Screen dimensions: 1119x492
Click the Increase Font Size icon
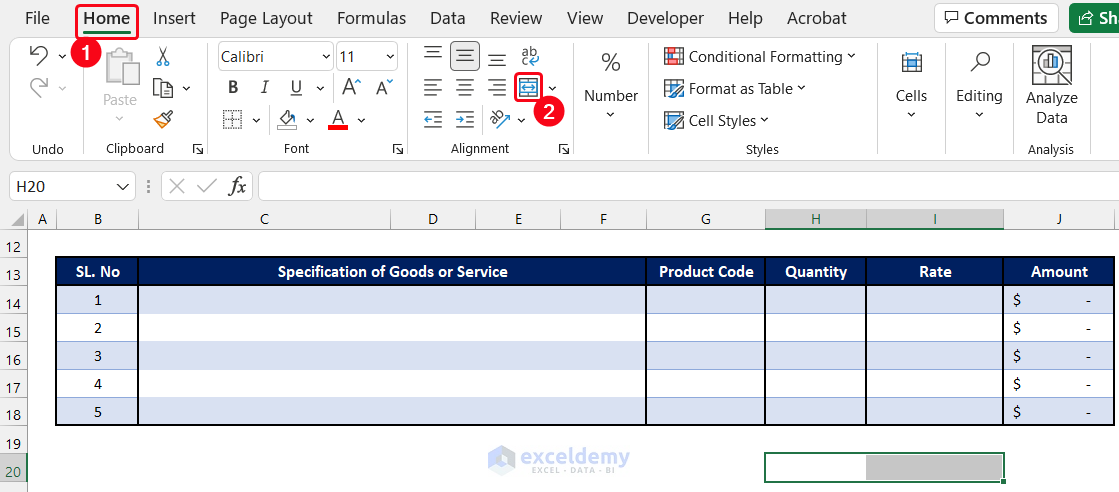point(349,88)
